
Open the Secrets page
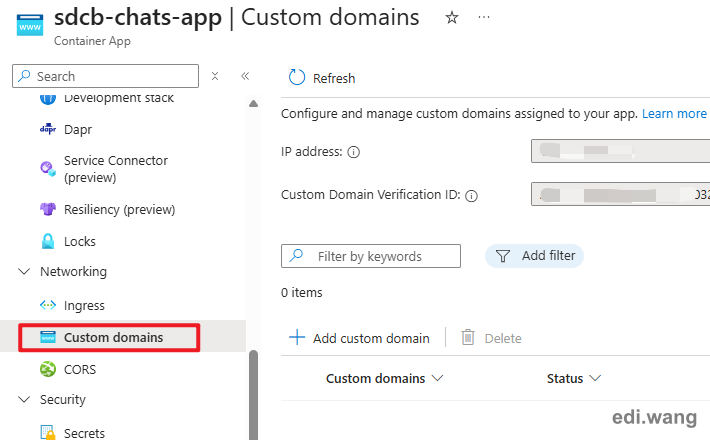coord(84,433)
